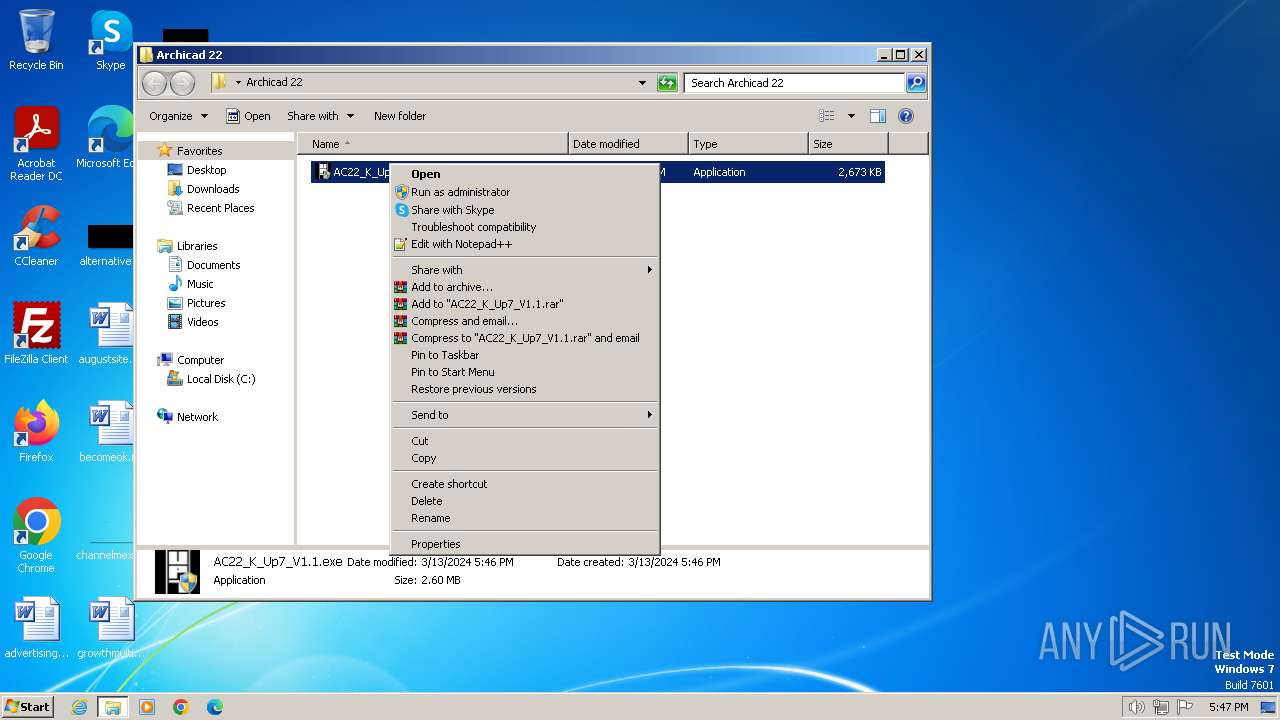Choose Pin to Taskbar

pos(525,355)
